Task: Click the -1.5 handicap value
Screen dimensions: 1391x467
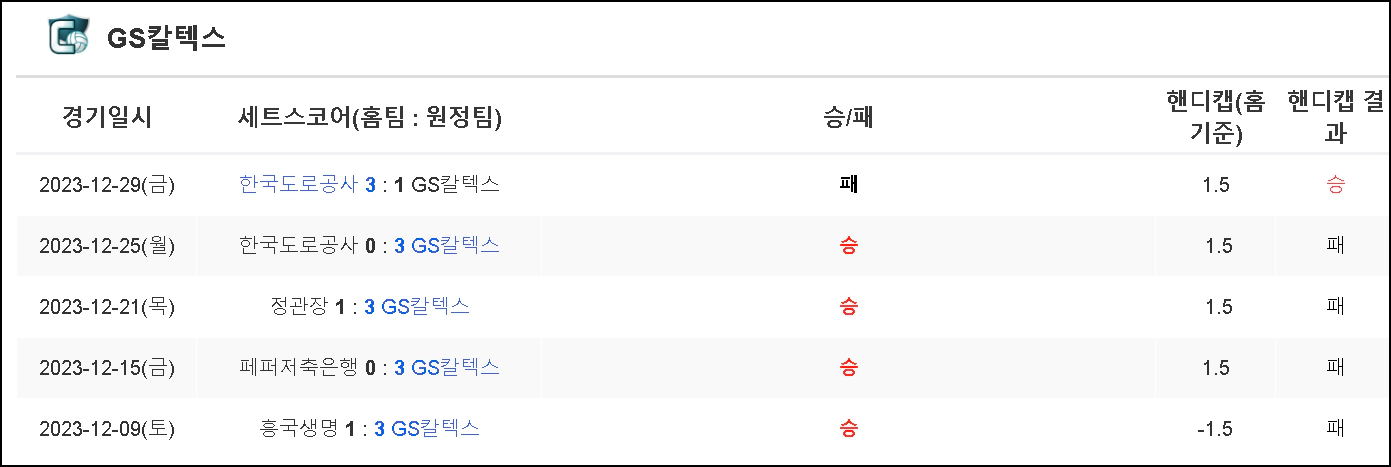Action: (x=1215, y=429)
